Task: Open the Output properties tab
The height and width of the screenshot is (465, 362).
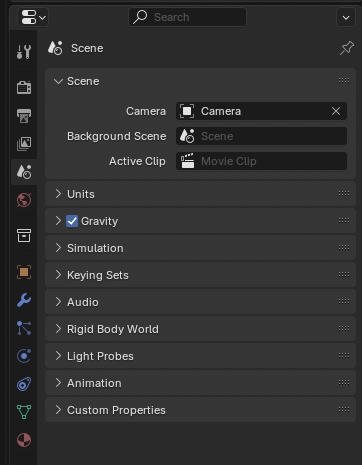Action: click(24, 116)
